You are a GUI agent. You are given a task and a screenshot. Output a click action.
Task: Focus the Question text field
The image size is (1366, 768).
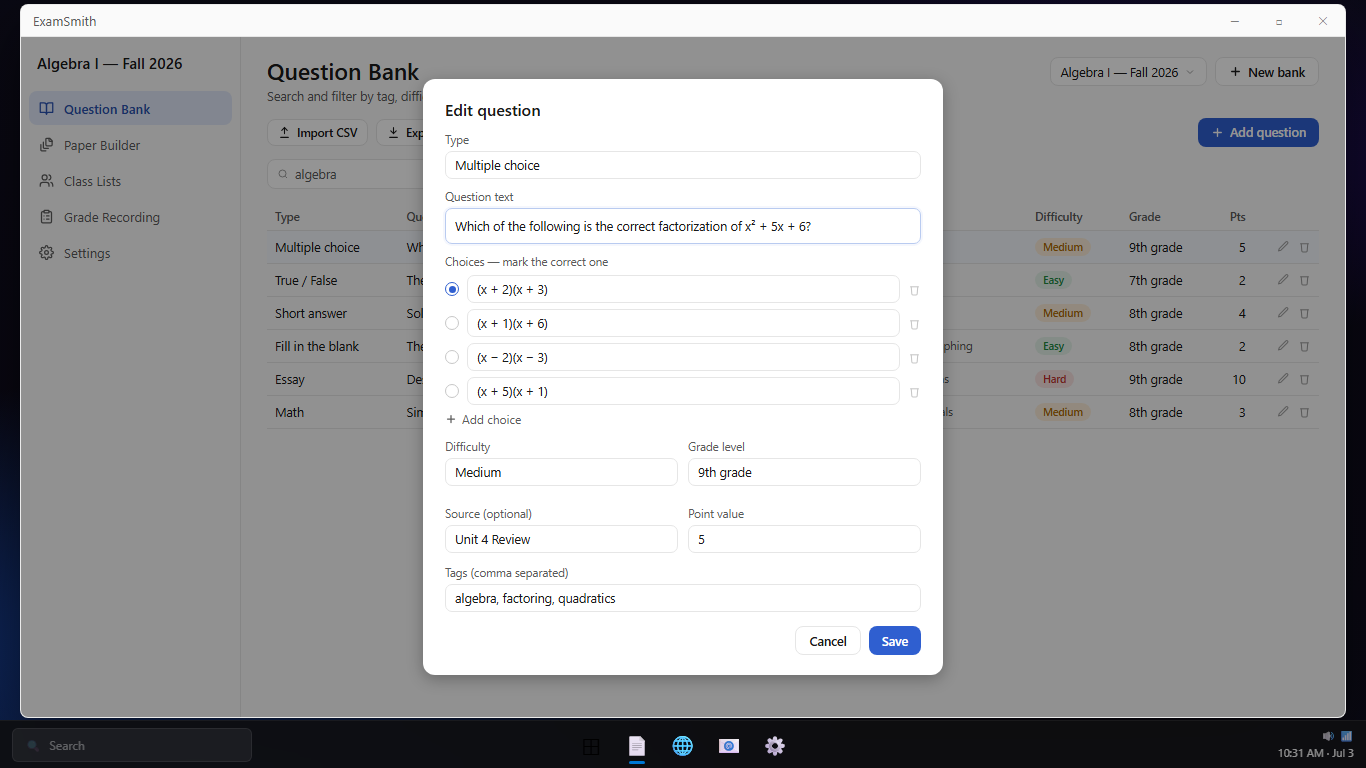pyautogui.click(x=683, y=226)
